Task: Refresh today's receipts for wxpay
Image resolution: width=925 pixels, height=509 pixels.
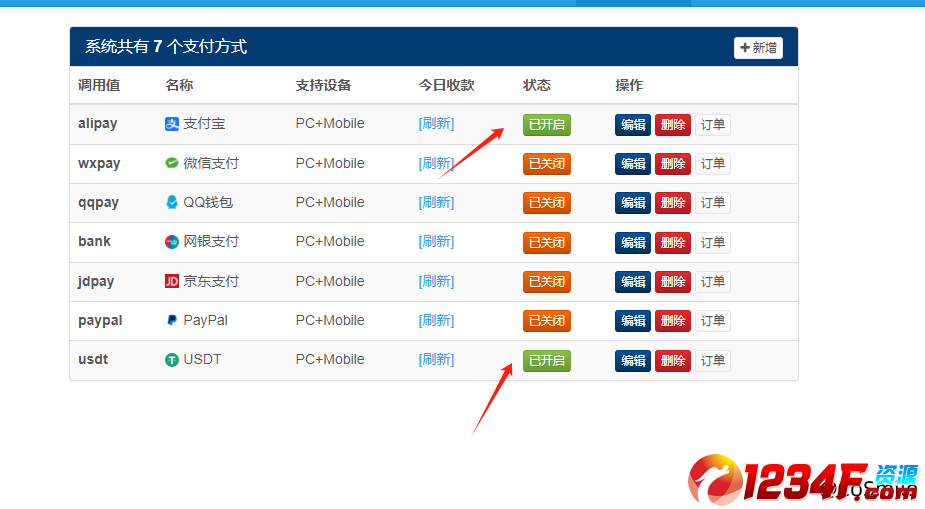Action: [x=437, y=163]
